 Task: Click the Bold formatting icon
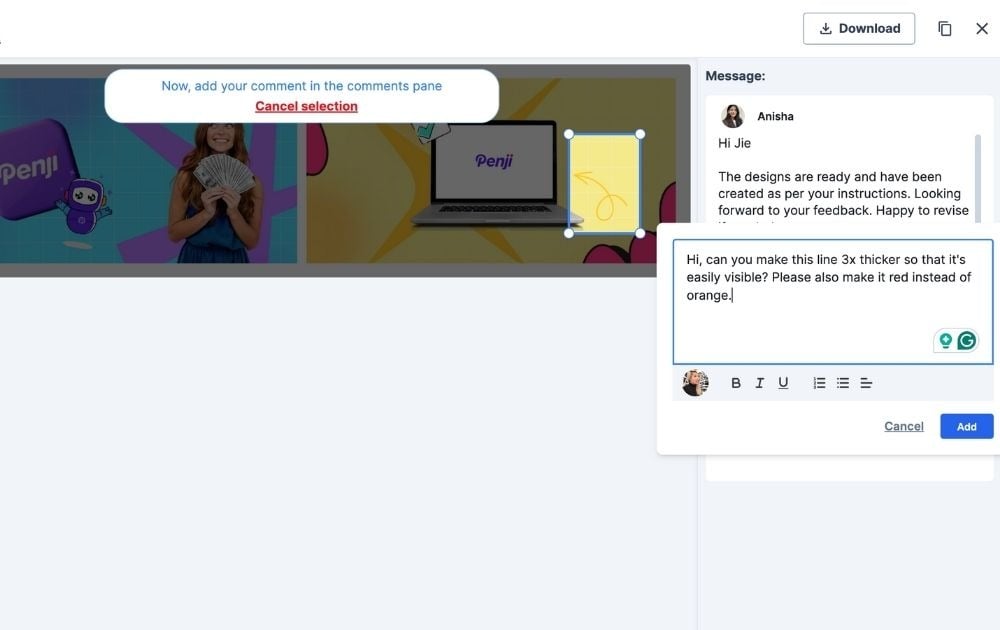tap(736, 383)
